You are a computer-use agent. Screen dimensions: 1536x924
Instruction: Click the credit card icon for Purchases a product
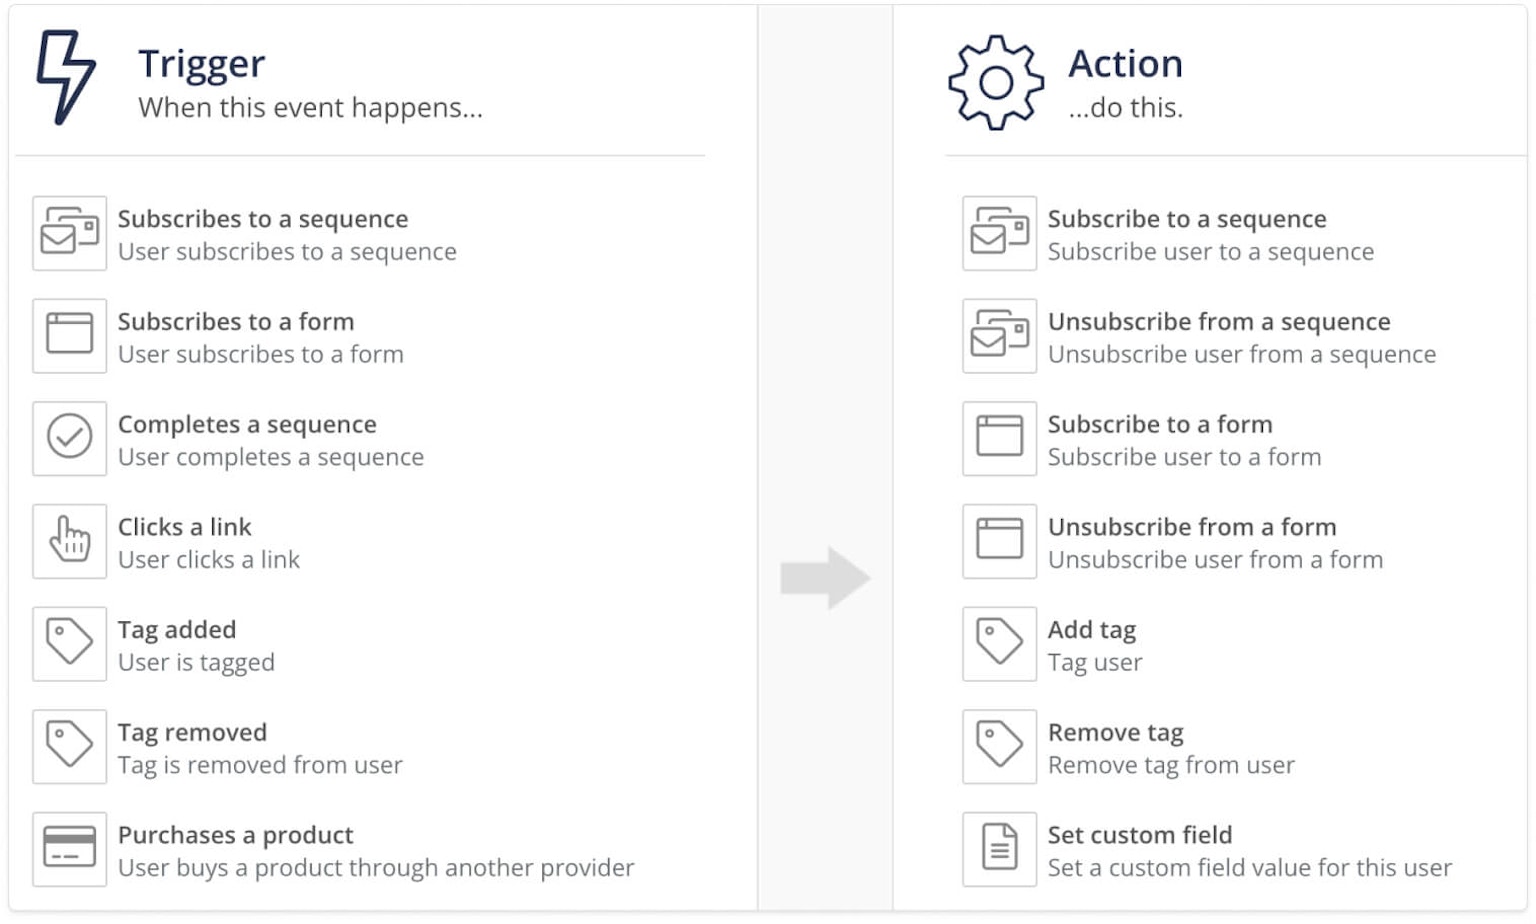click(69, 849)
